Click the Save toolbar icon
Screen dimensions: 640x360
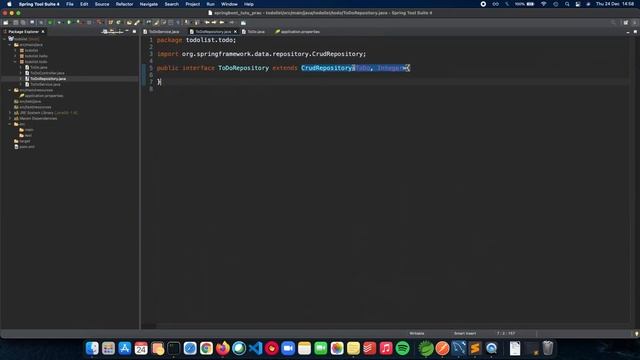tap(16, 22)
